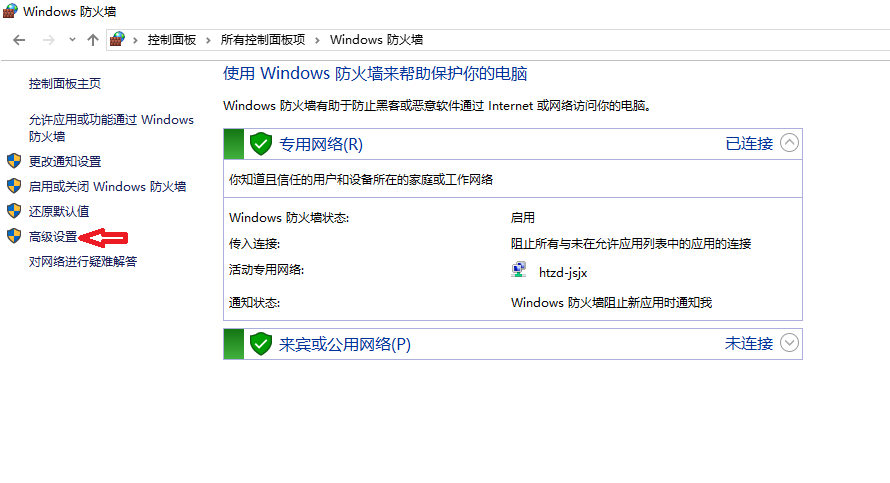Click shield icon beside 高级设置
Viewport: 890px width, 483px height.
[14, 236]
